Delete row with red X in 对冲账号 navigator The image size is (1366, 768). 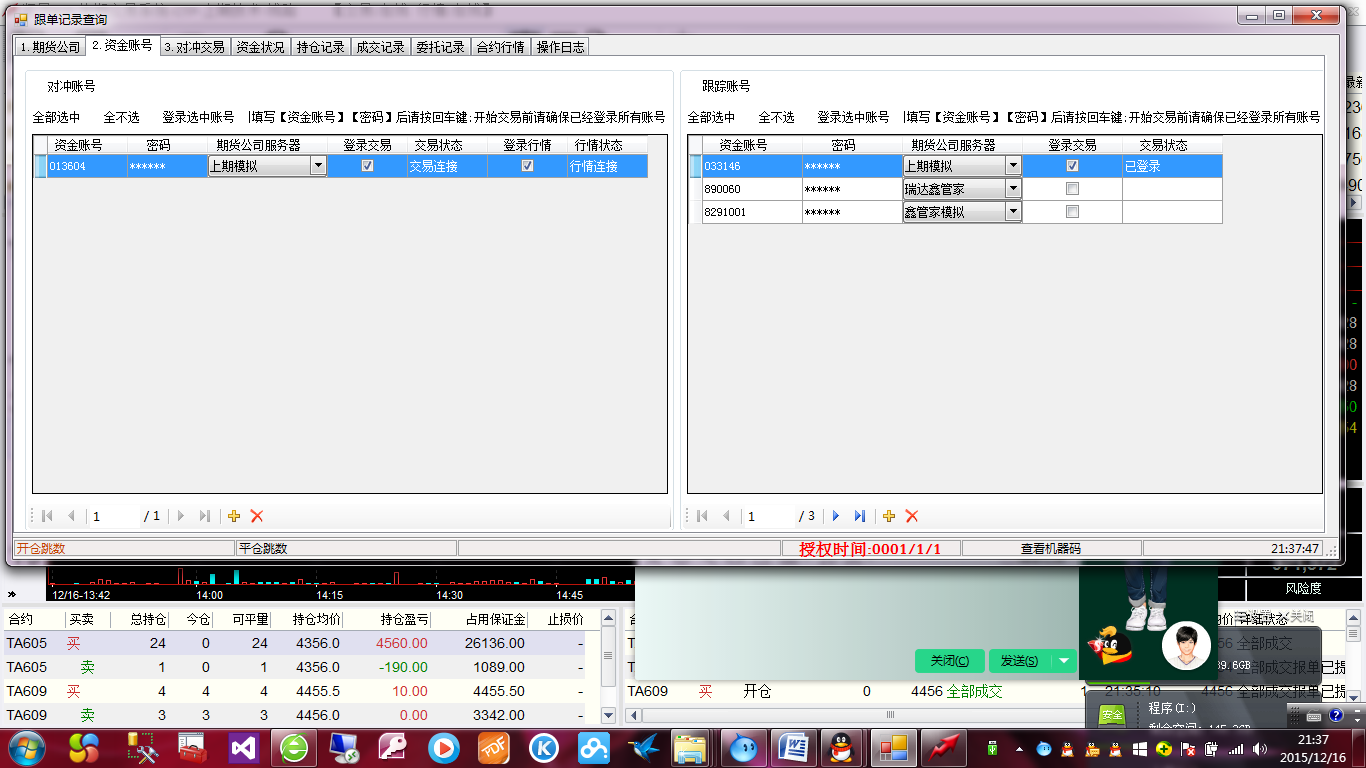pyautogui.click(x=257, y=516)
